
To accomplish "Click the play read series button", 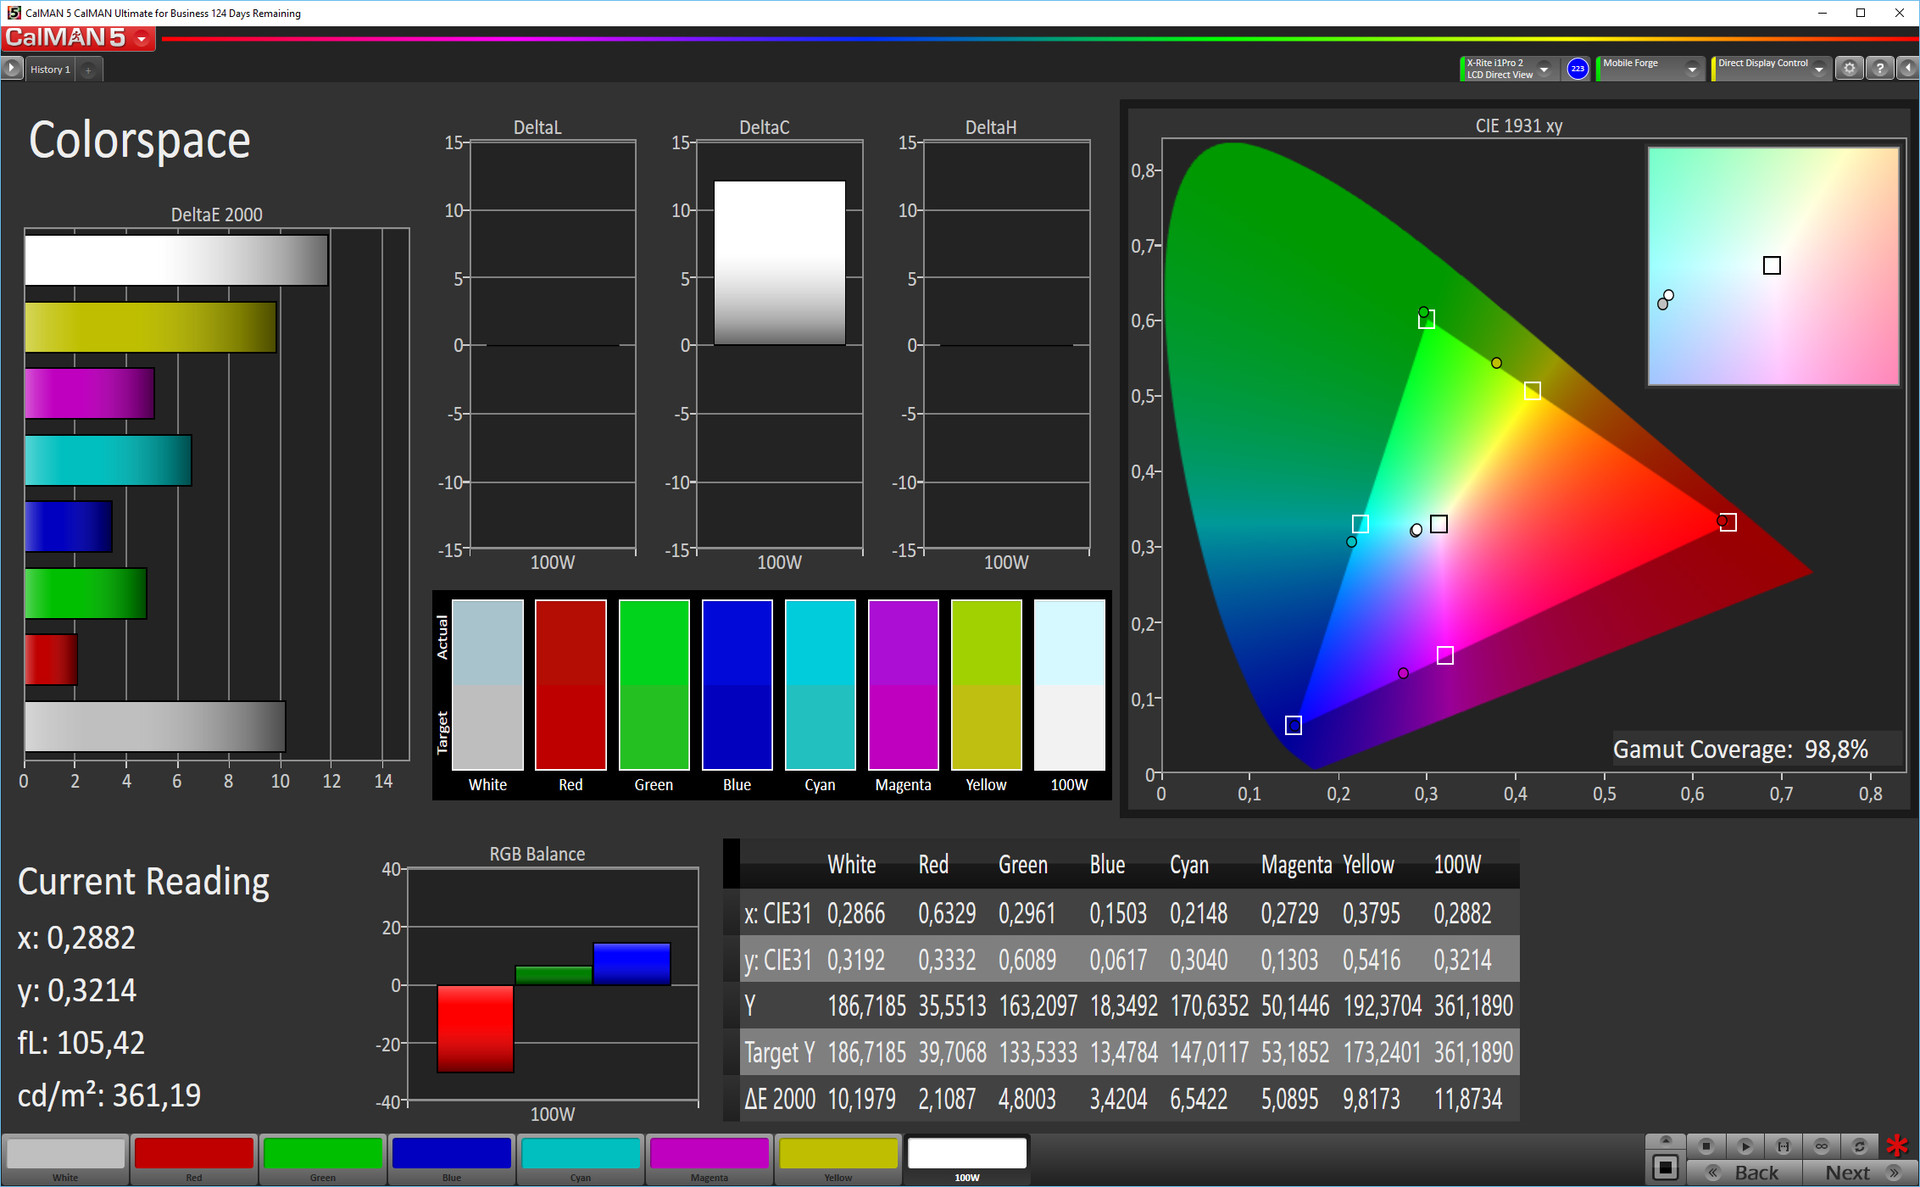I will pyautogui.click(x=1745, y=1146).
